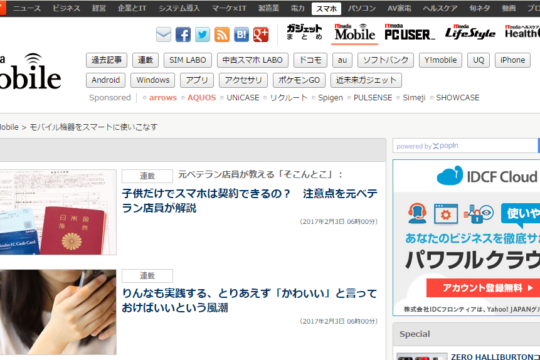Open the システム導入 top menu item
Image resolution: width=540 pixels, height=360 pixels.
179,8
